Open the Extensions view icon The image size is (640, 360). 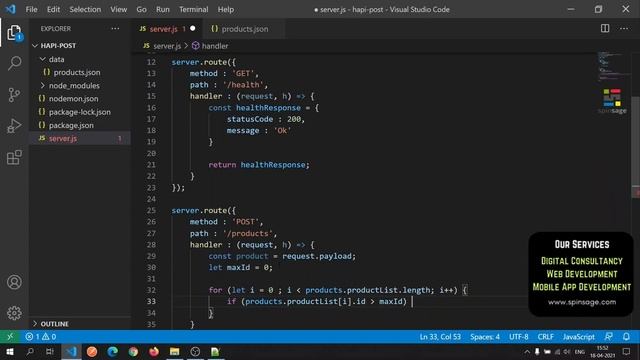(x=14, y=157)
